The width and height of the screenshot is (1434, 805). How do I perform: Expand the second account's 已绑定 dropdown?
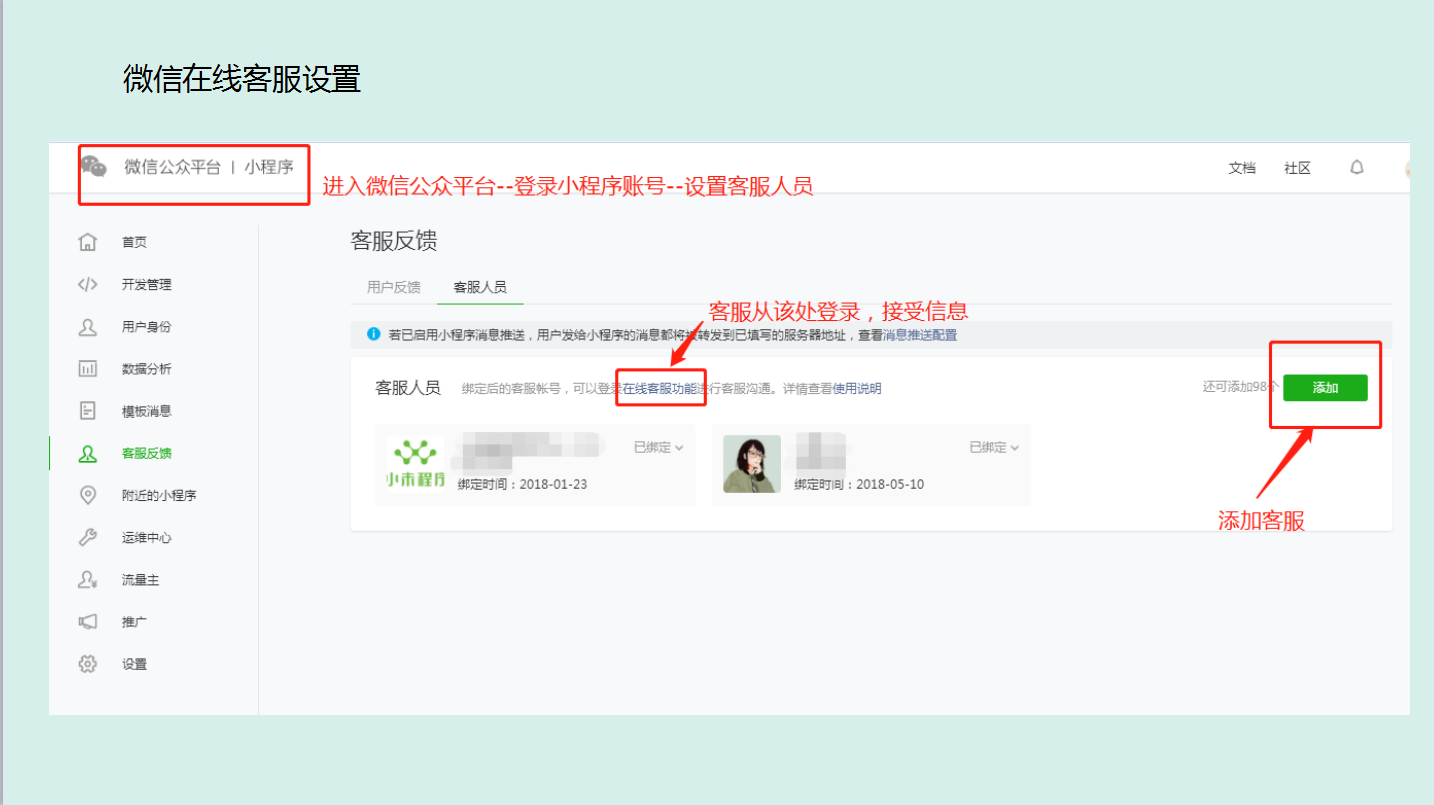coord(994,448)
